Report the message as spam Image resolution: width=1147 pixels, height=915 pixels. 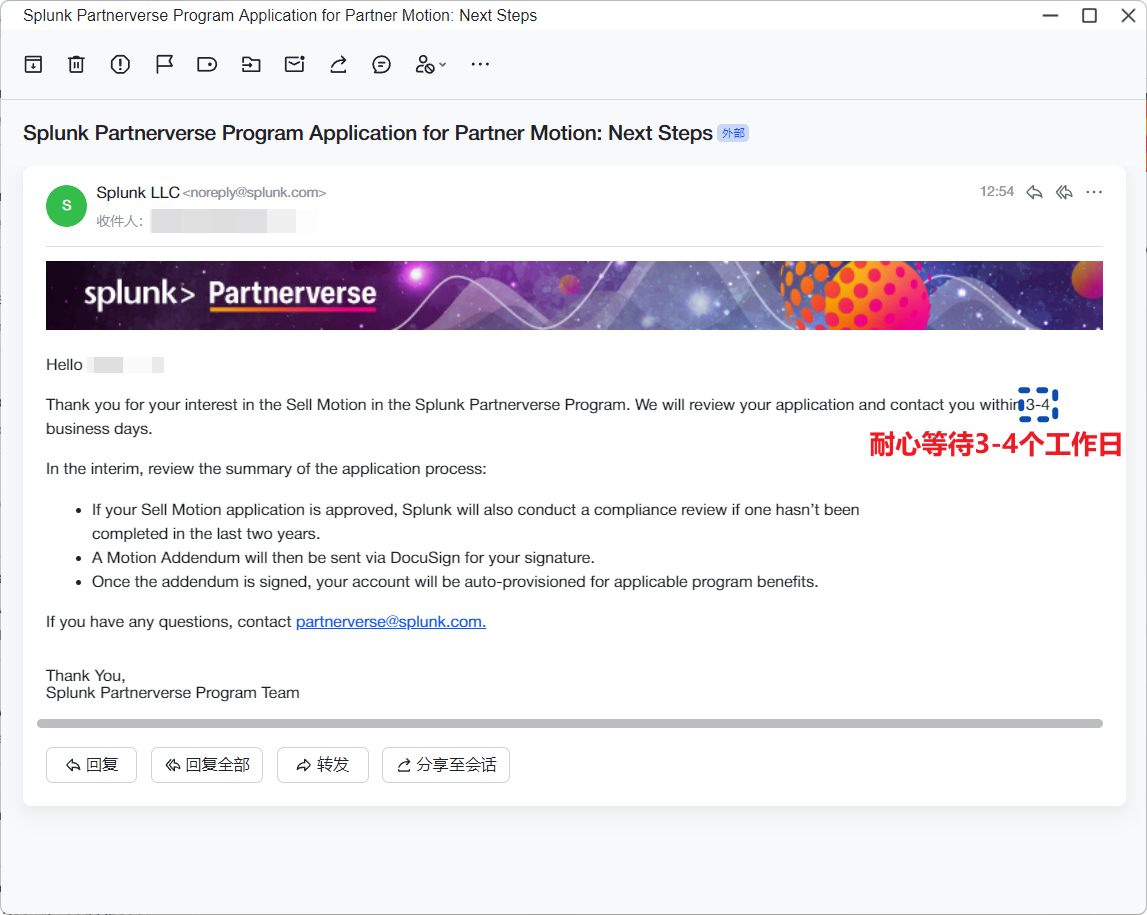(120, 64)
